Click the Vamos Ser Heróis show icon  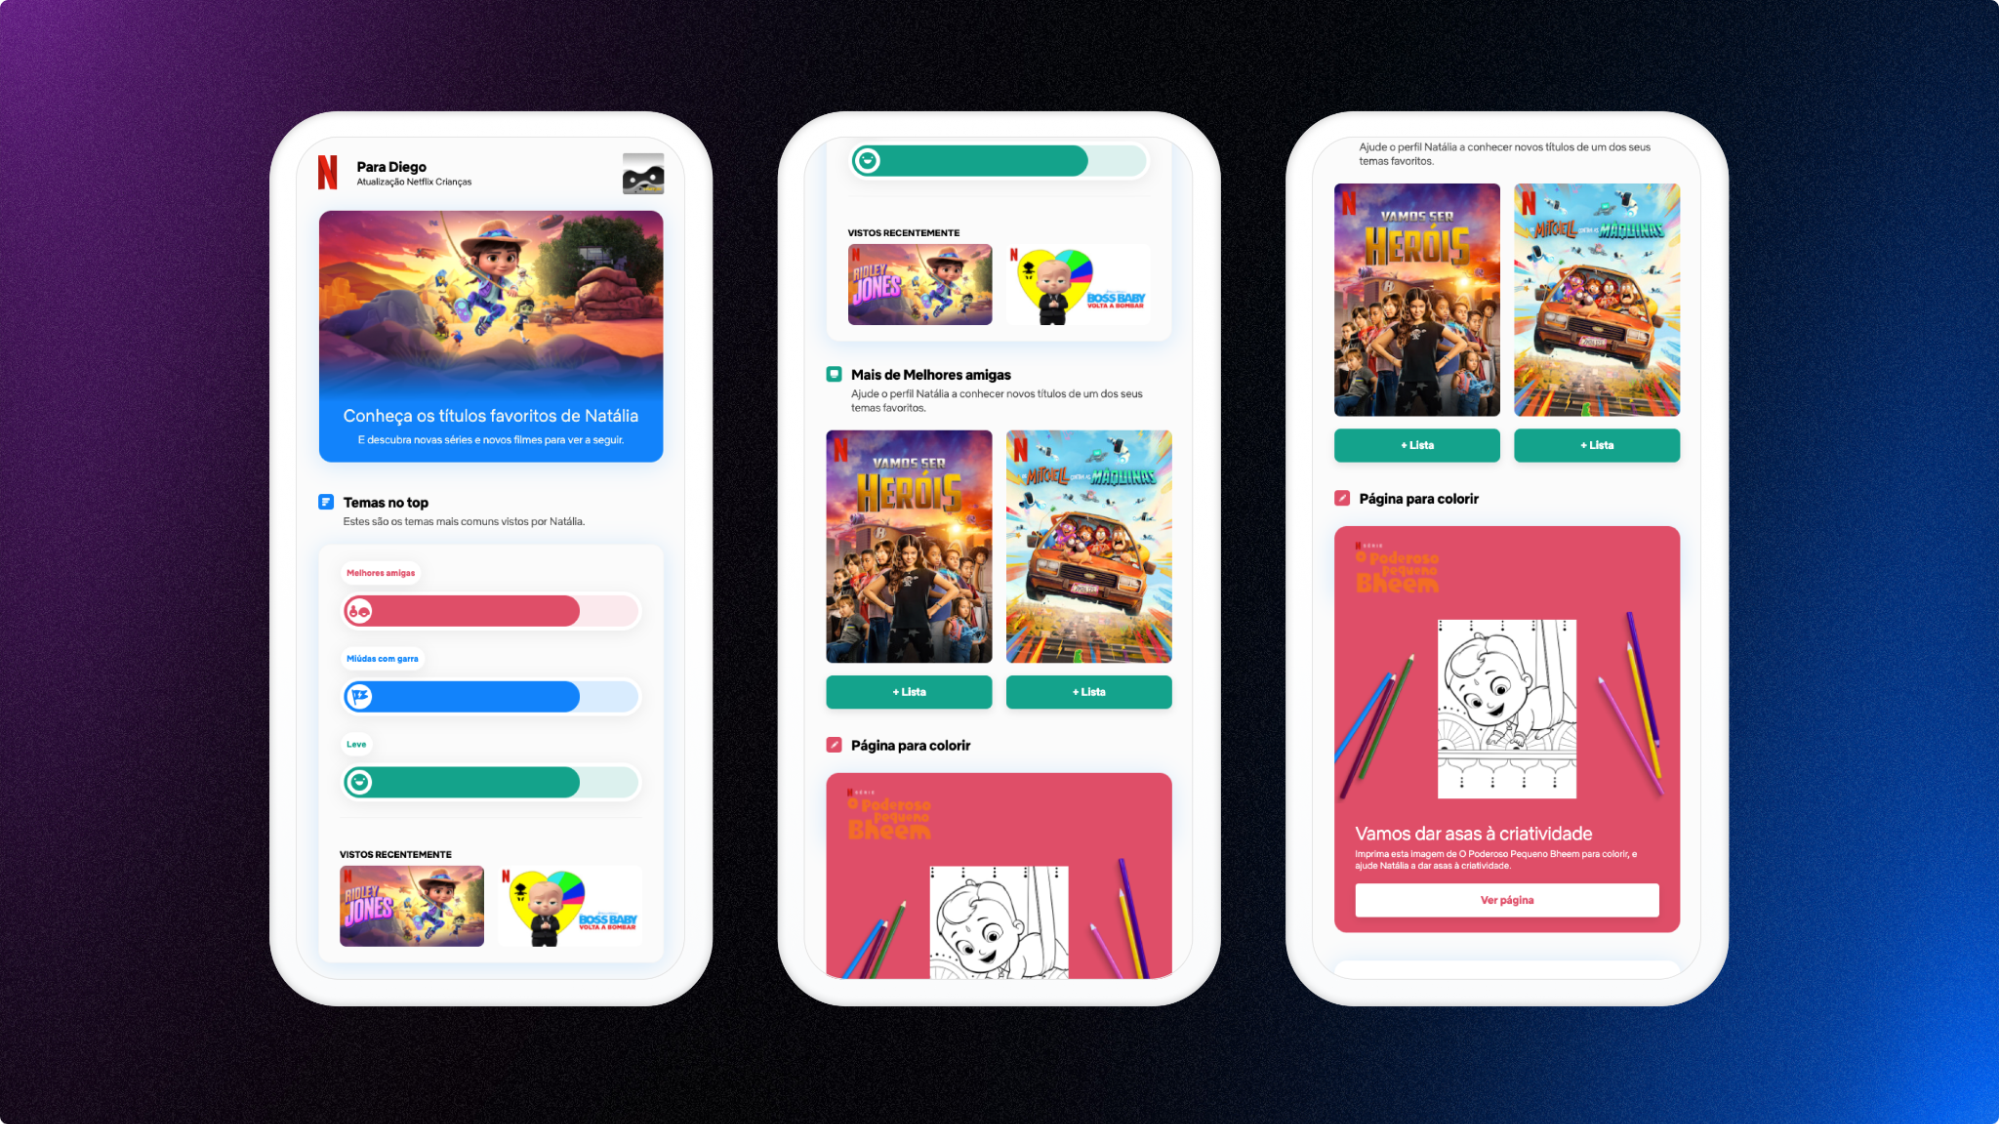(908, 547)
